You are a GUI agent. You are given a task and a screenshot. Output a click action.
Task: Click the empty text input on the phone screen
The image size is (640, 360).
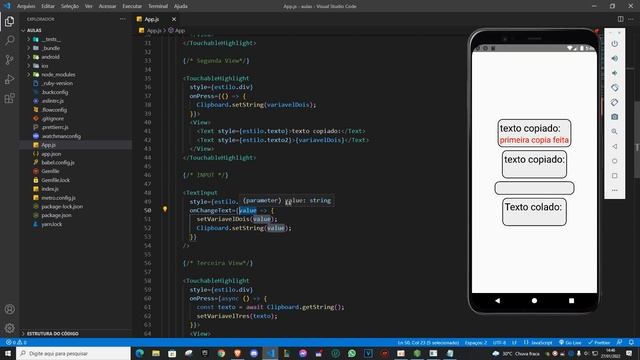534,188
